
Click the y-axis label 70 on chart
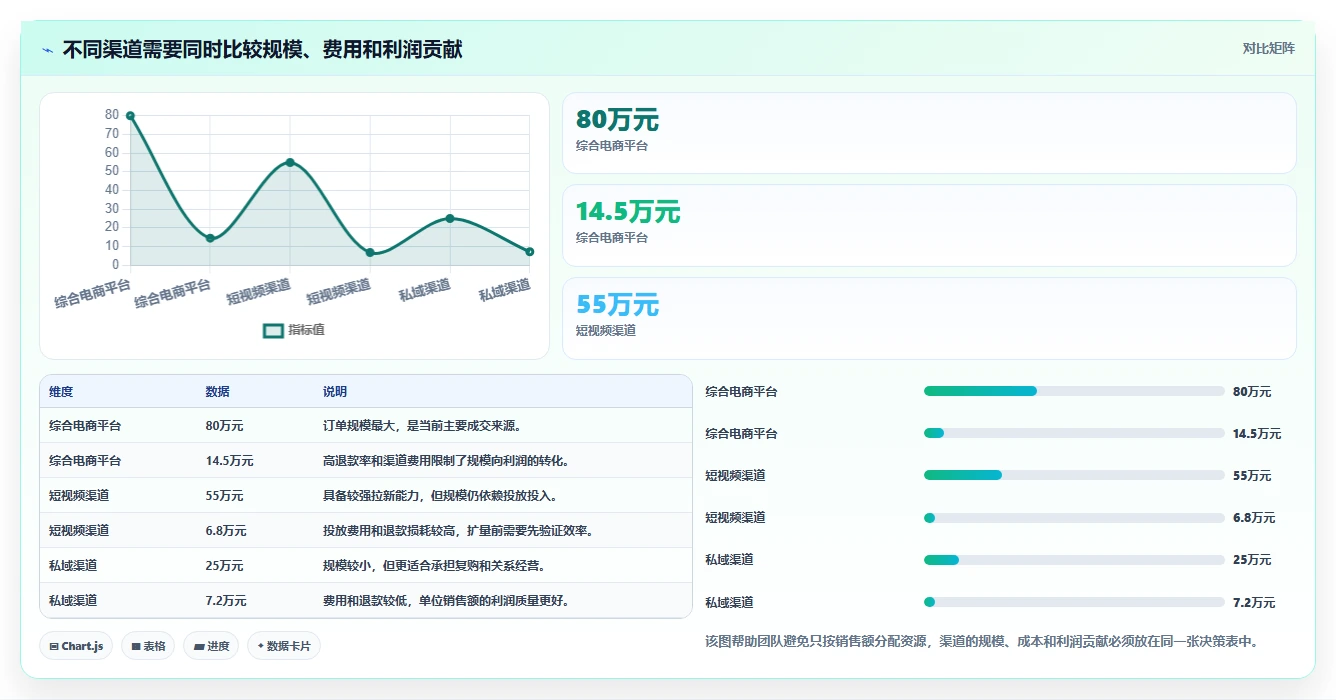(111, 134)
